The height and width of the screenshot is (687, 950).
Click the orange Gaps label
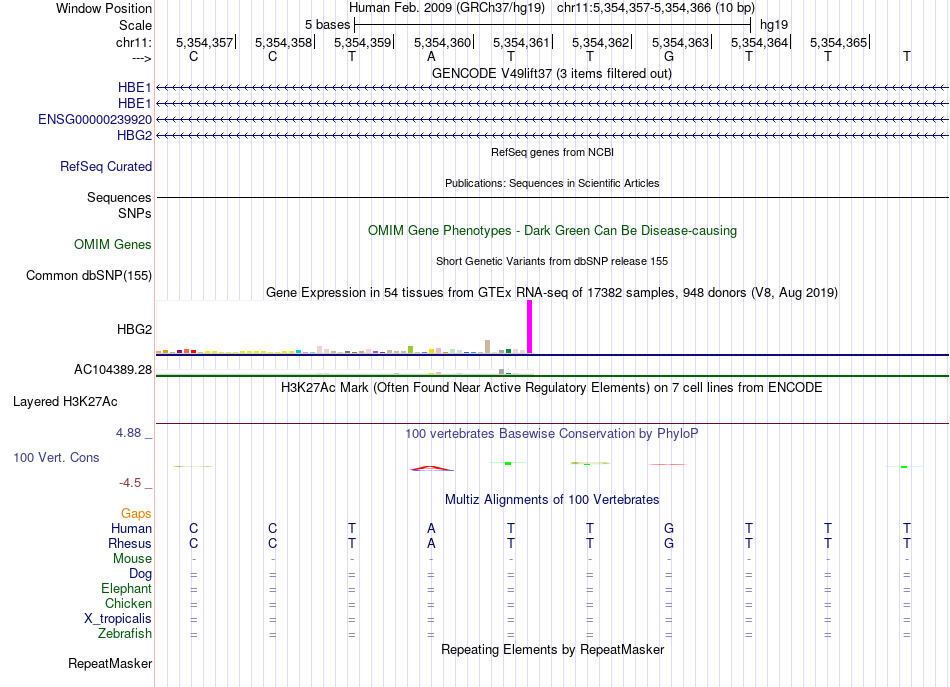(x=136, y=513)
